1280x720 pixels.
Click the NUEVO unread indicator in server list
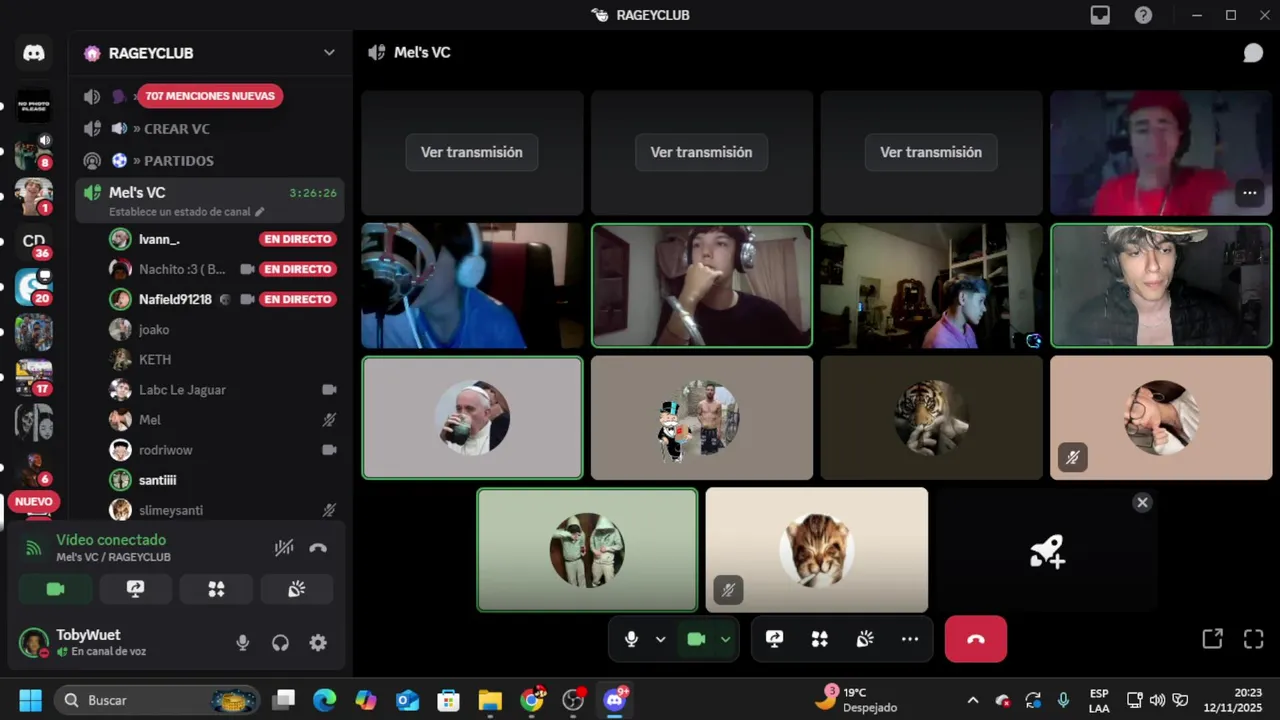pyautogui.click(x=34, y=502)
